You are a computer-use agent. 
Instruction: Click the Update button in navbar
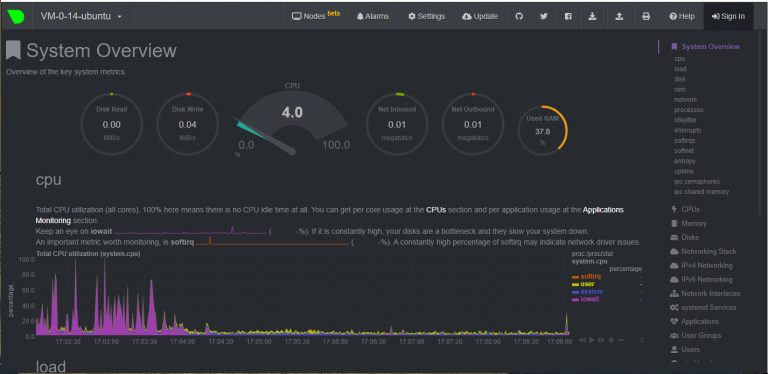click(480, 16)
